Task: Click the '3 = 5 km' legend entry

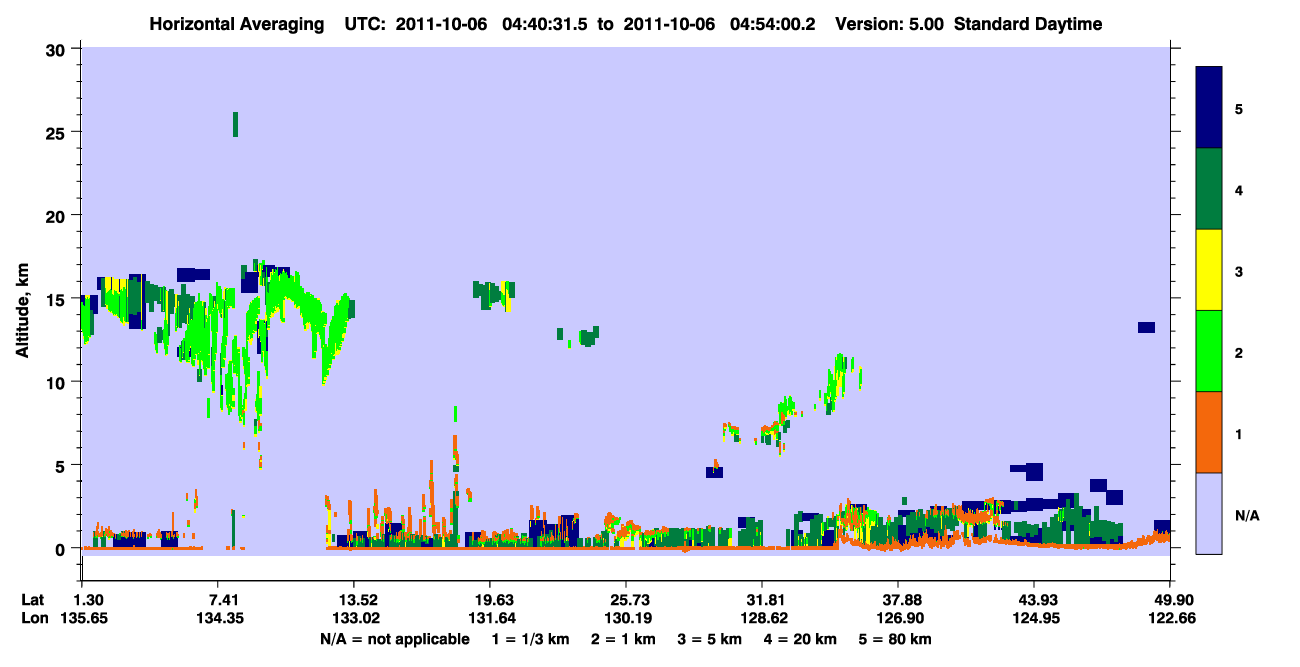Action: click(x=711, y=639)
